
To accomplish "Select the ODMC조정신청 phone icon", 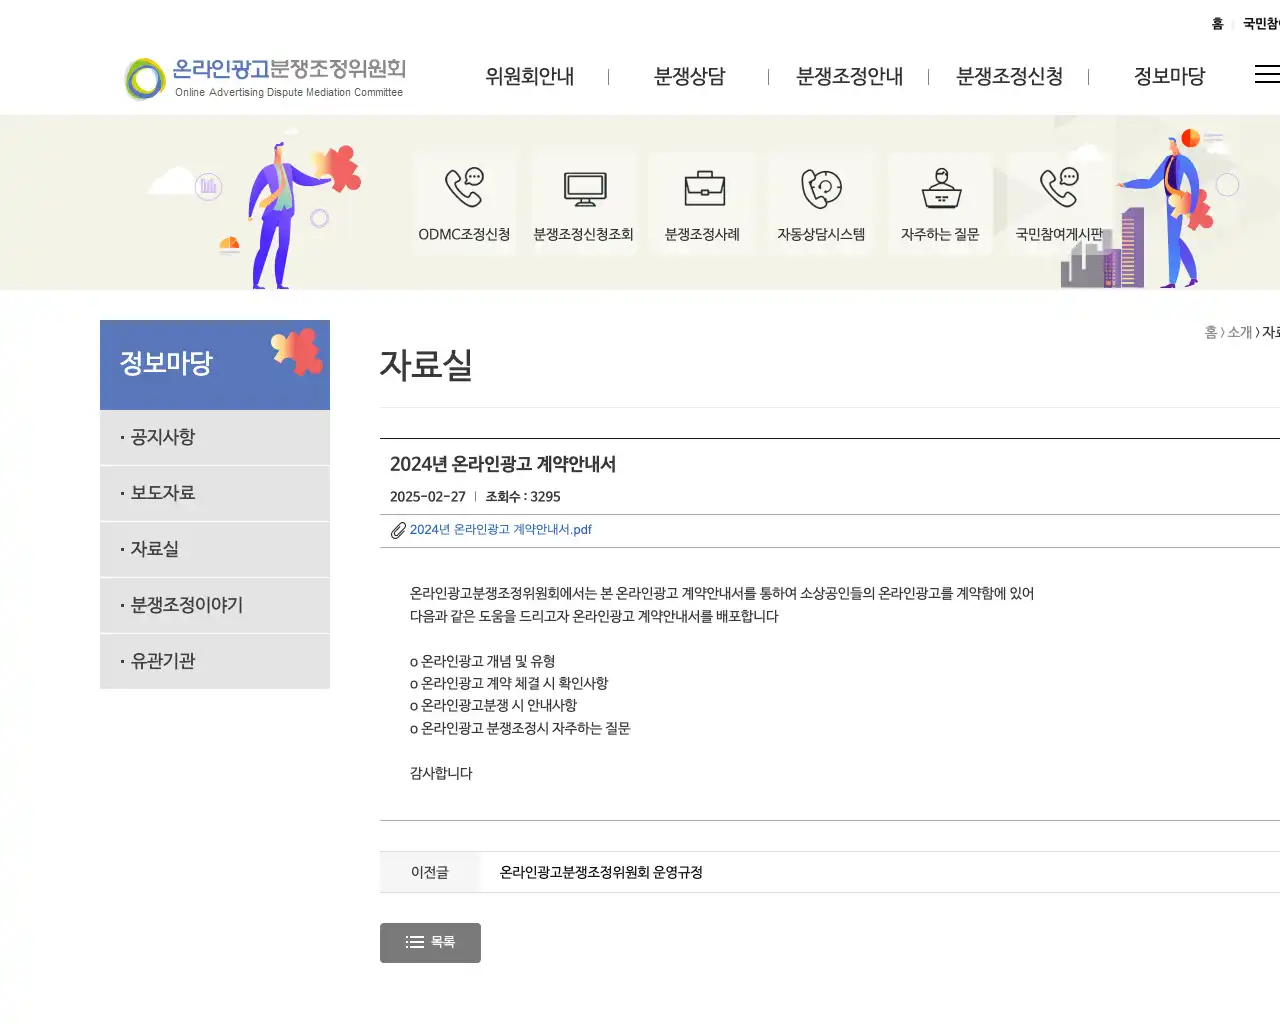I will (x=464, y=188).
